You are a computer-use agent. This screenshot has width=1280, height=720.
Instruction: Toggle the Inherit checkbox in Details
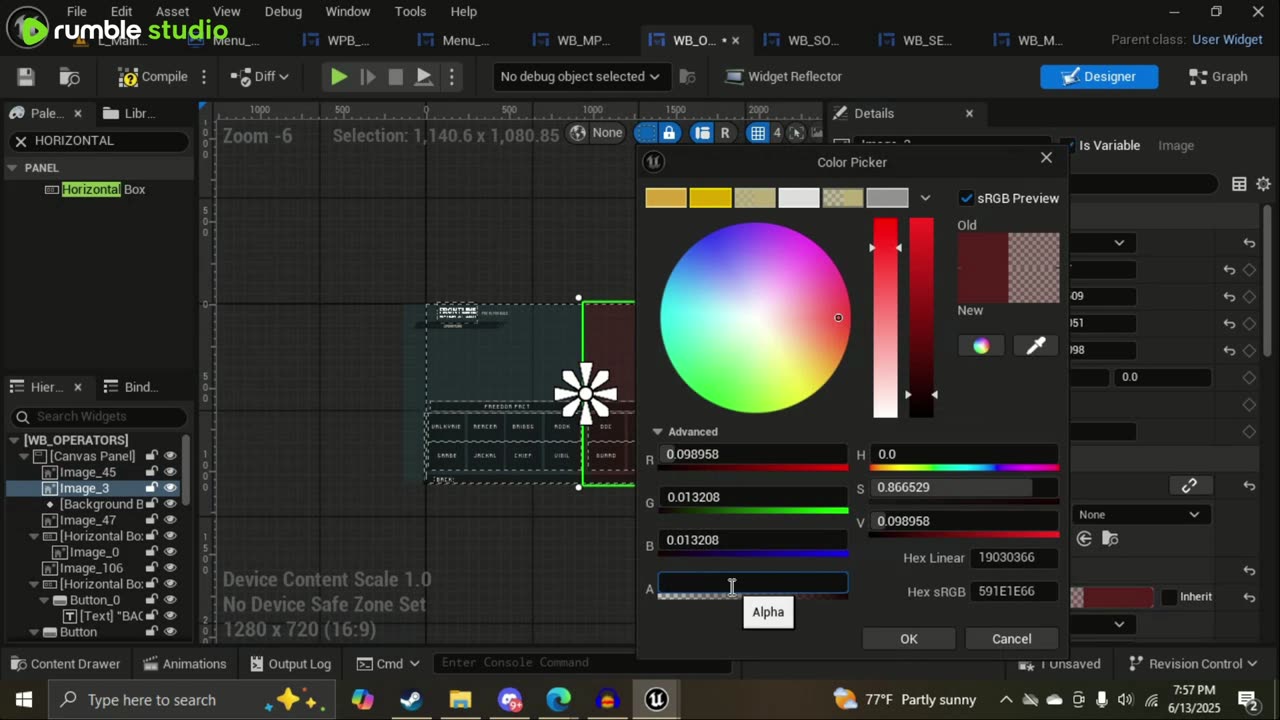(x=1169, y=597)
